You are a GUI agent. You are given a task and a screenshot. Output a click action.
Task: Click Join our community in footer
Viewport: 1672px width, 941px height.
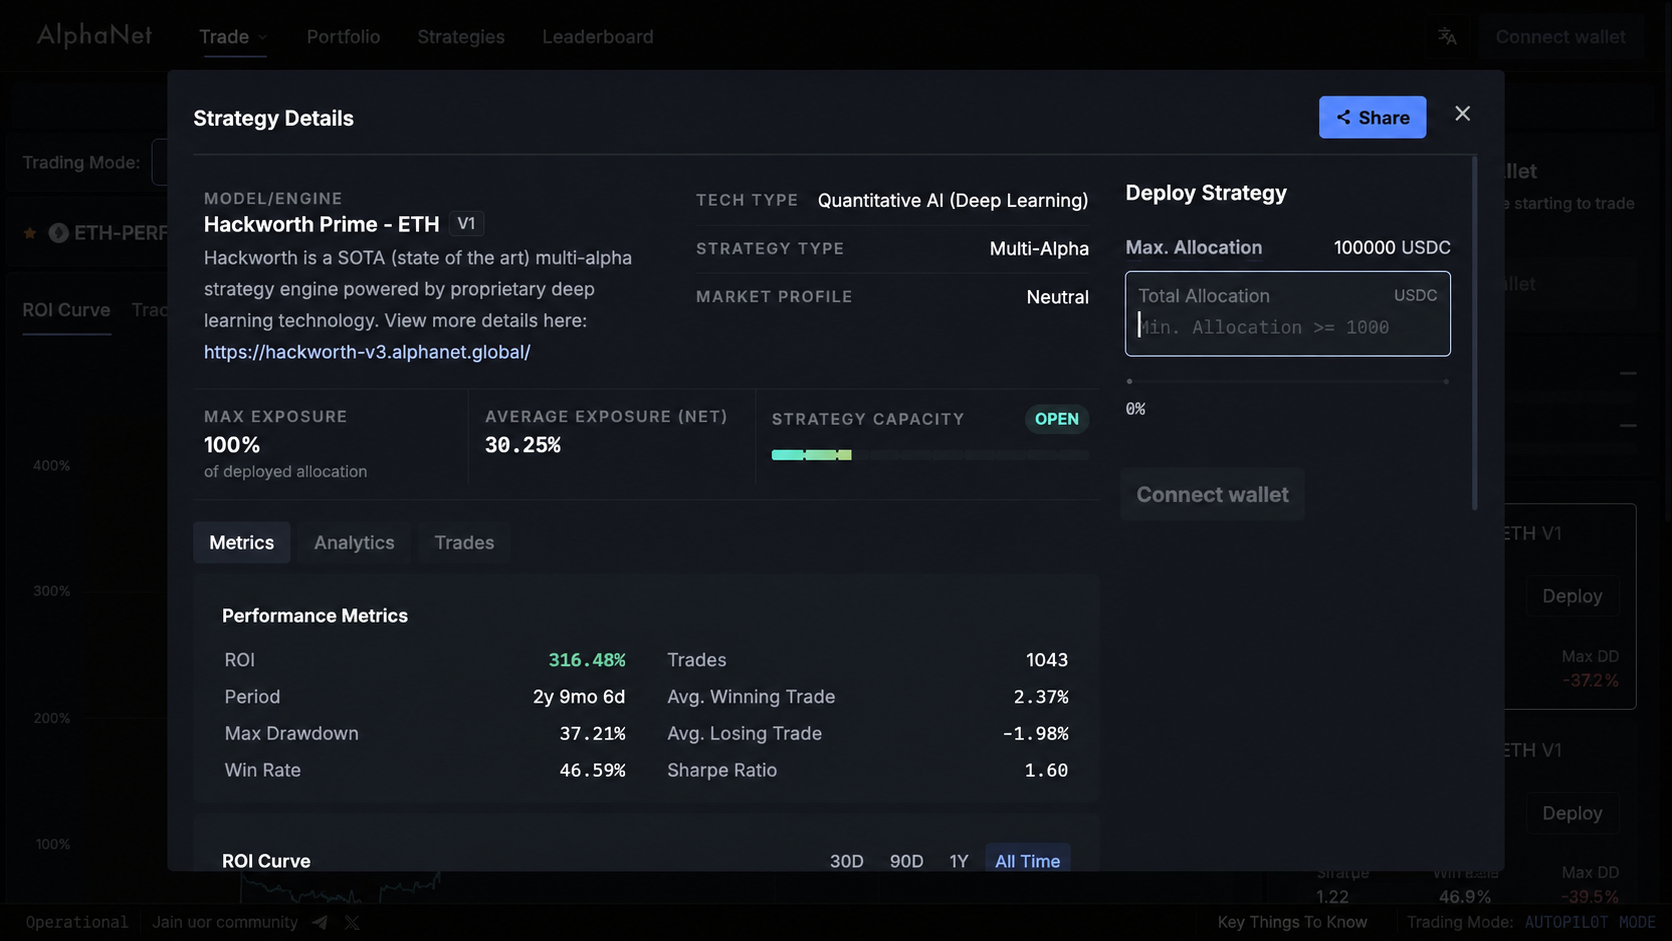point(225,922)
